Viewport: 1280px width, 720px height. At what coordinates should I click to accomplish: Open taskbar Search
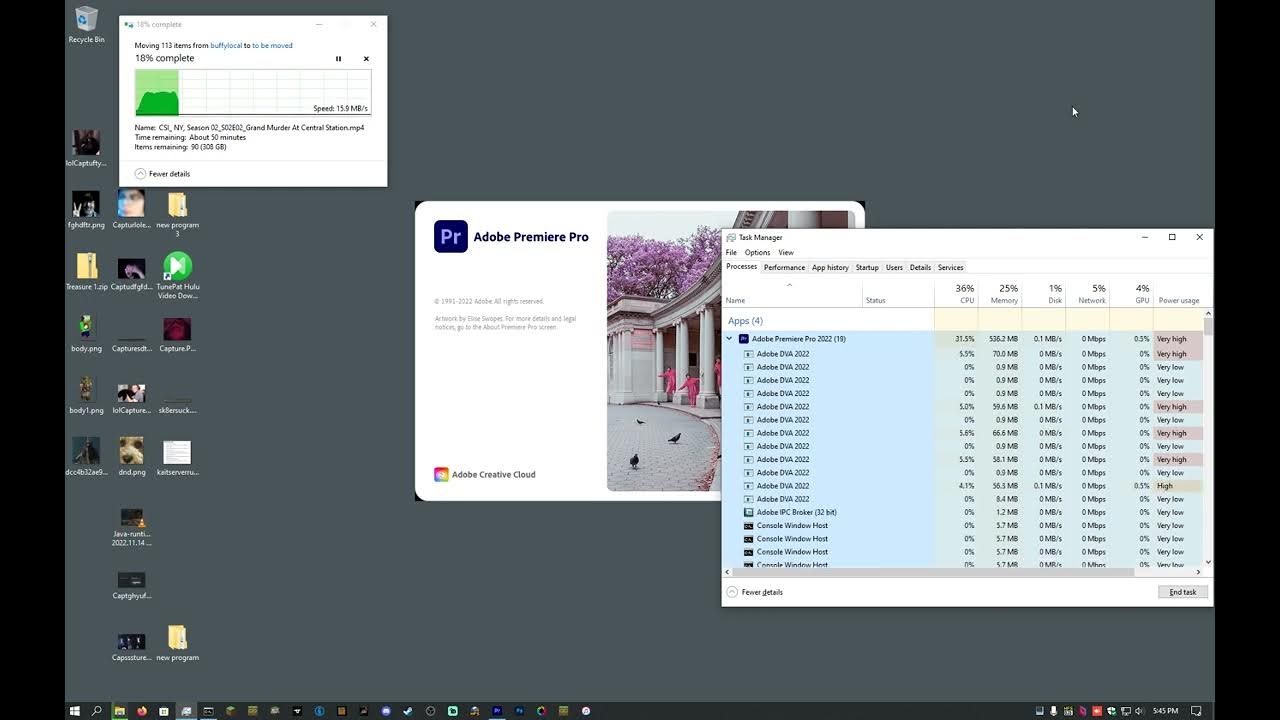click(x=96, y=711)
